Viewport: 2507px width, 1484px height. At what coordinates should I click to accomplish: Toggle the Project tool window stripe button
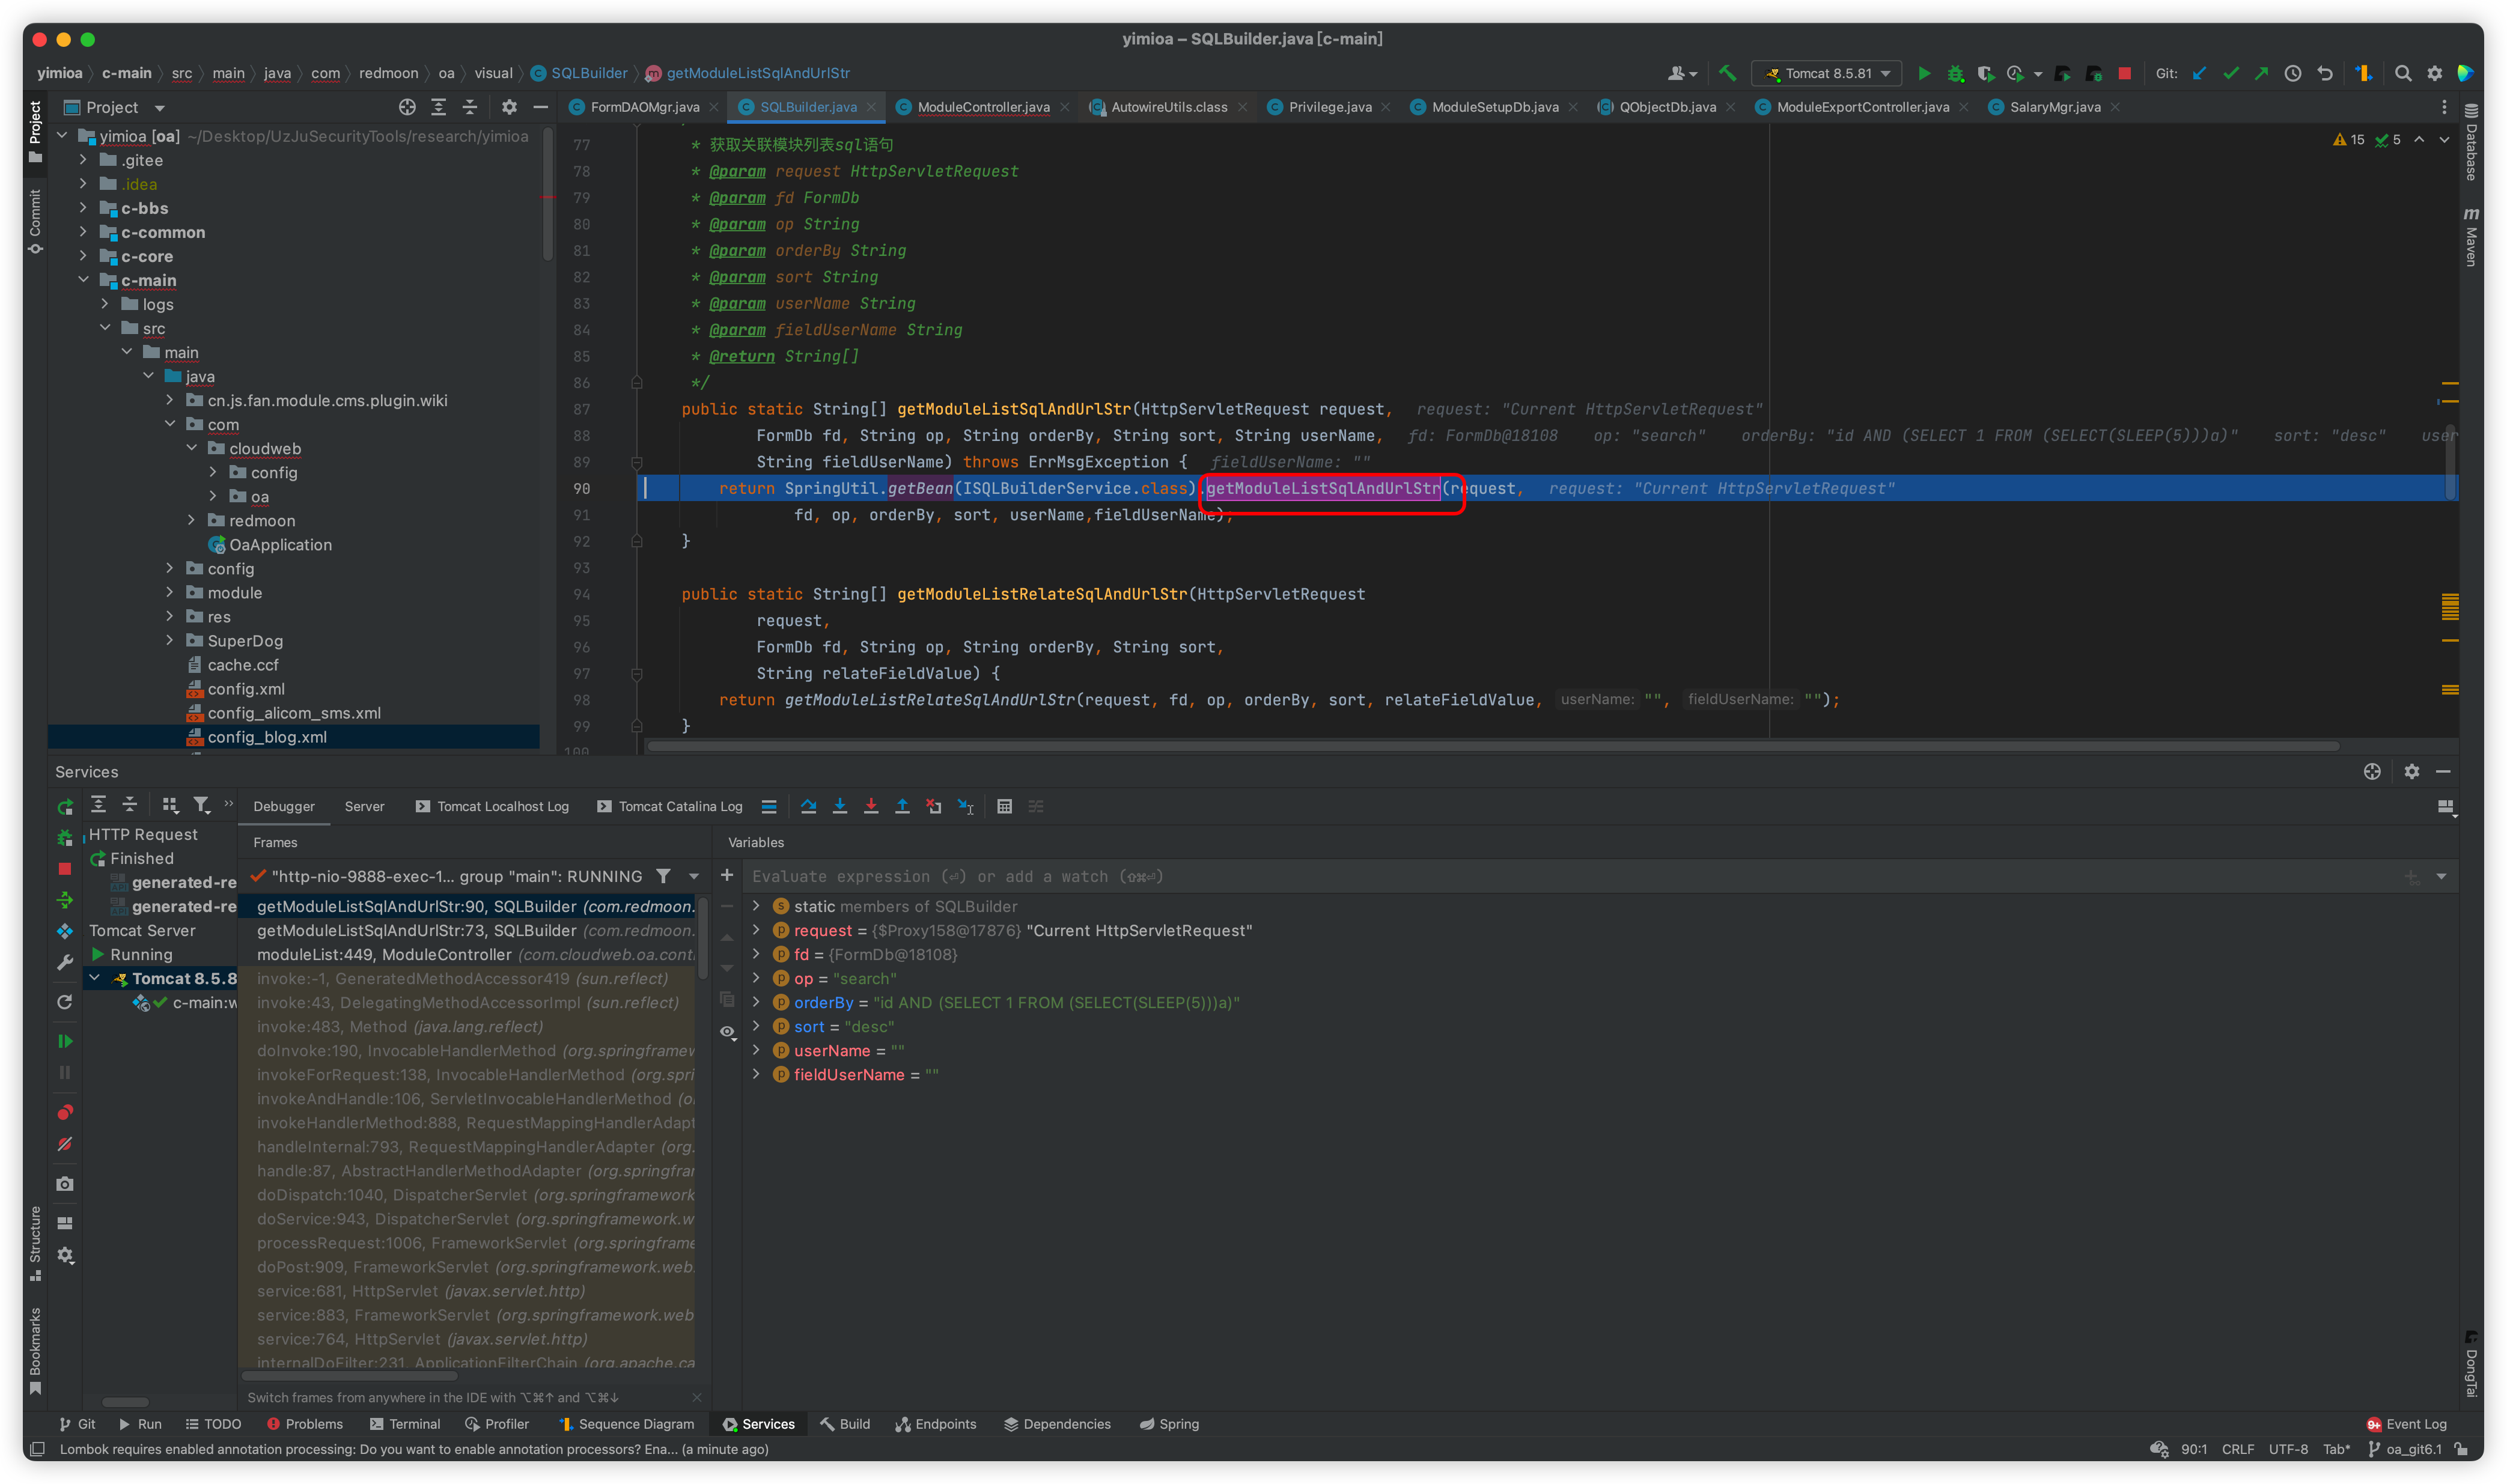coord(35,131)
